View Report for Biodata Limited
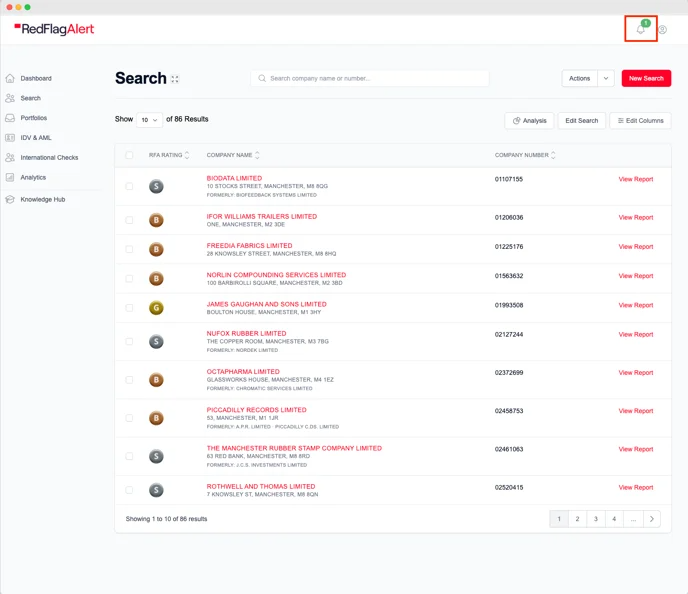 click(636, 179)
